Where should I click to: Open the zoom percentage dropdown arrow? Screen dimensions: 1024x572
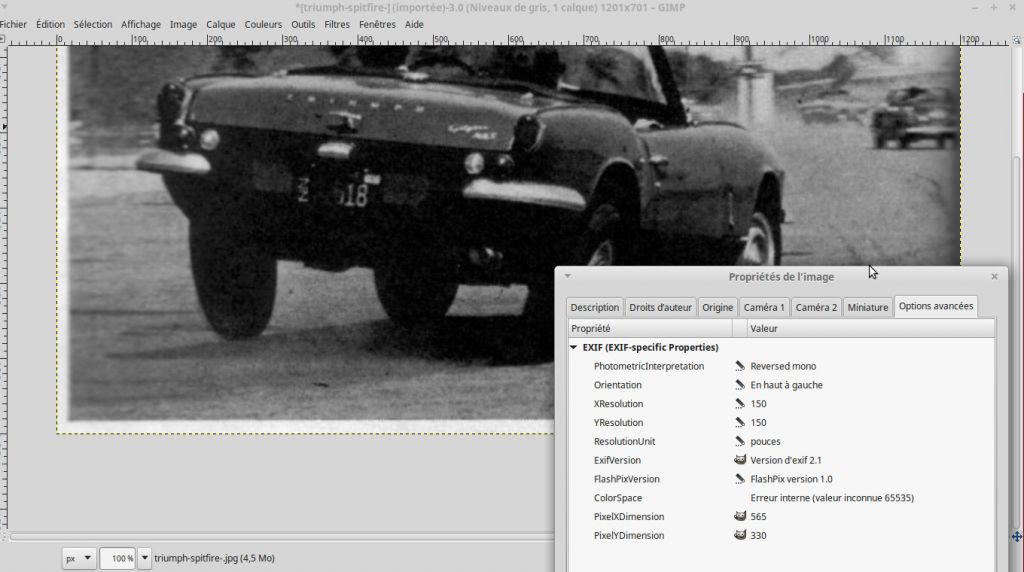(145, 558)
